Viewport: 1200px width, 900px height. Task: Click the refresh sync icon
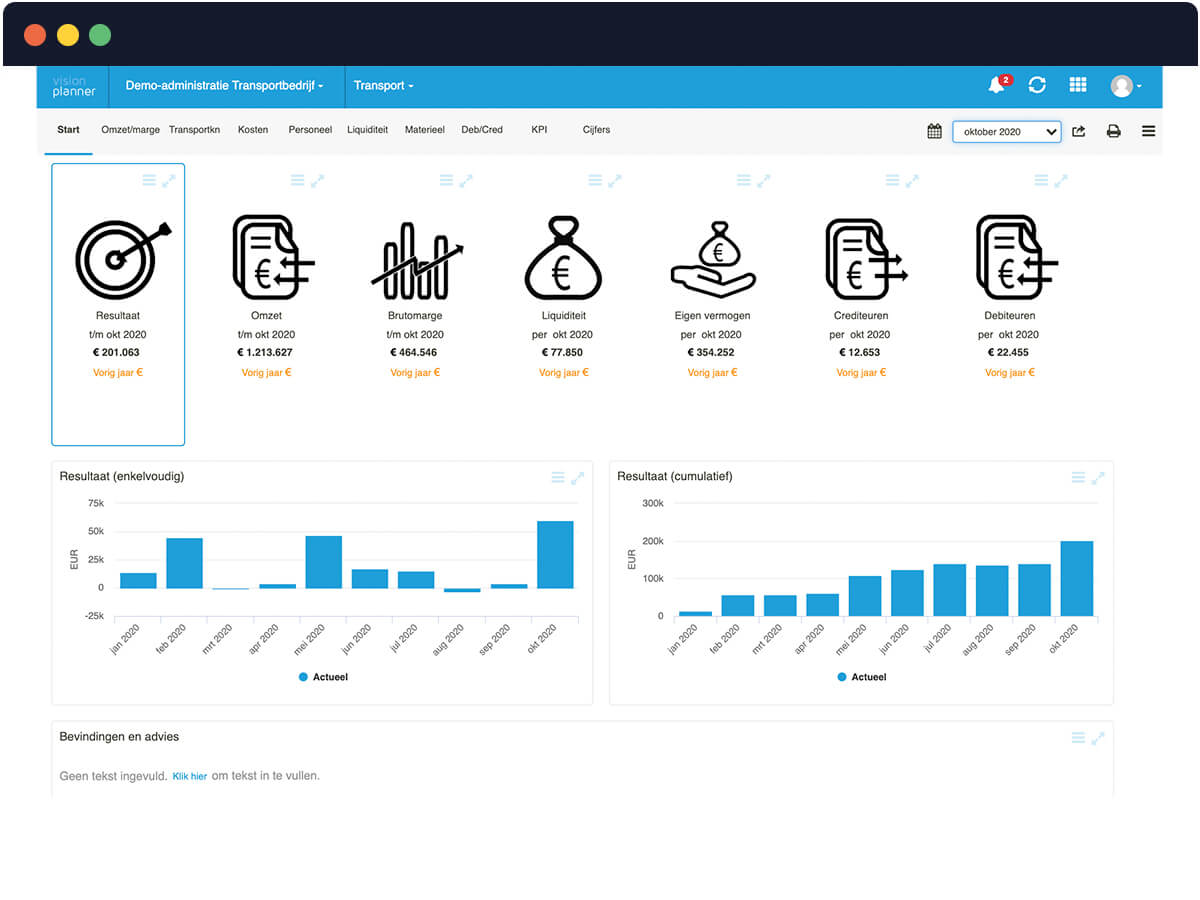point(1037,85)
